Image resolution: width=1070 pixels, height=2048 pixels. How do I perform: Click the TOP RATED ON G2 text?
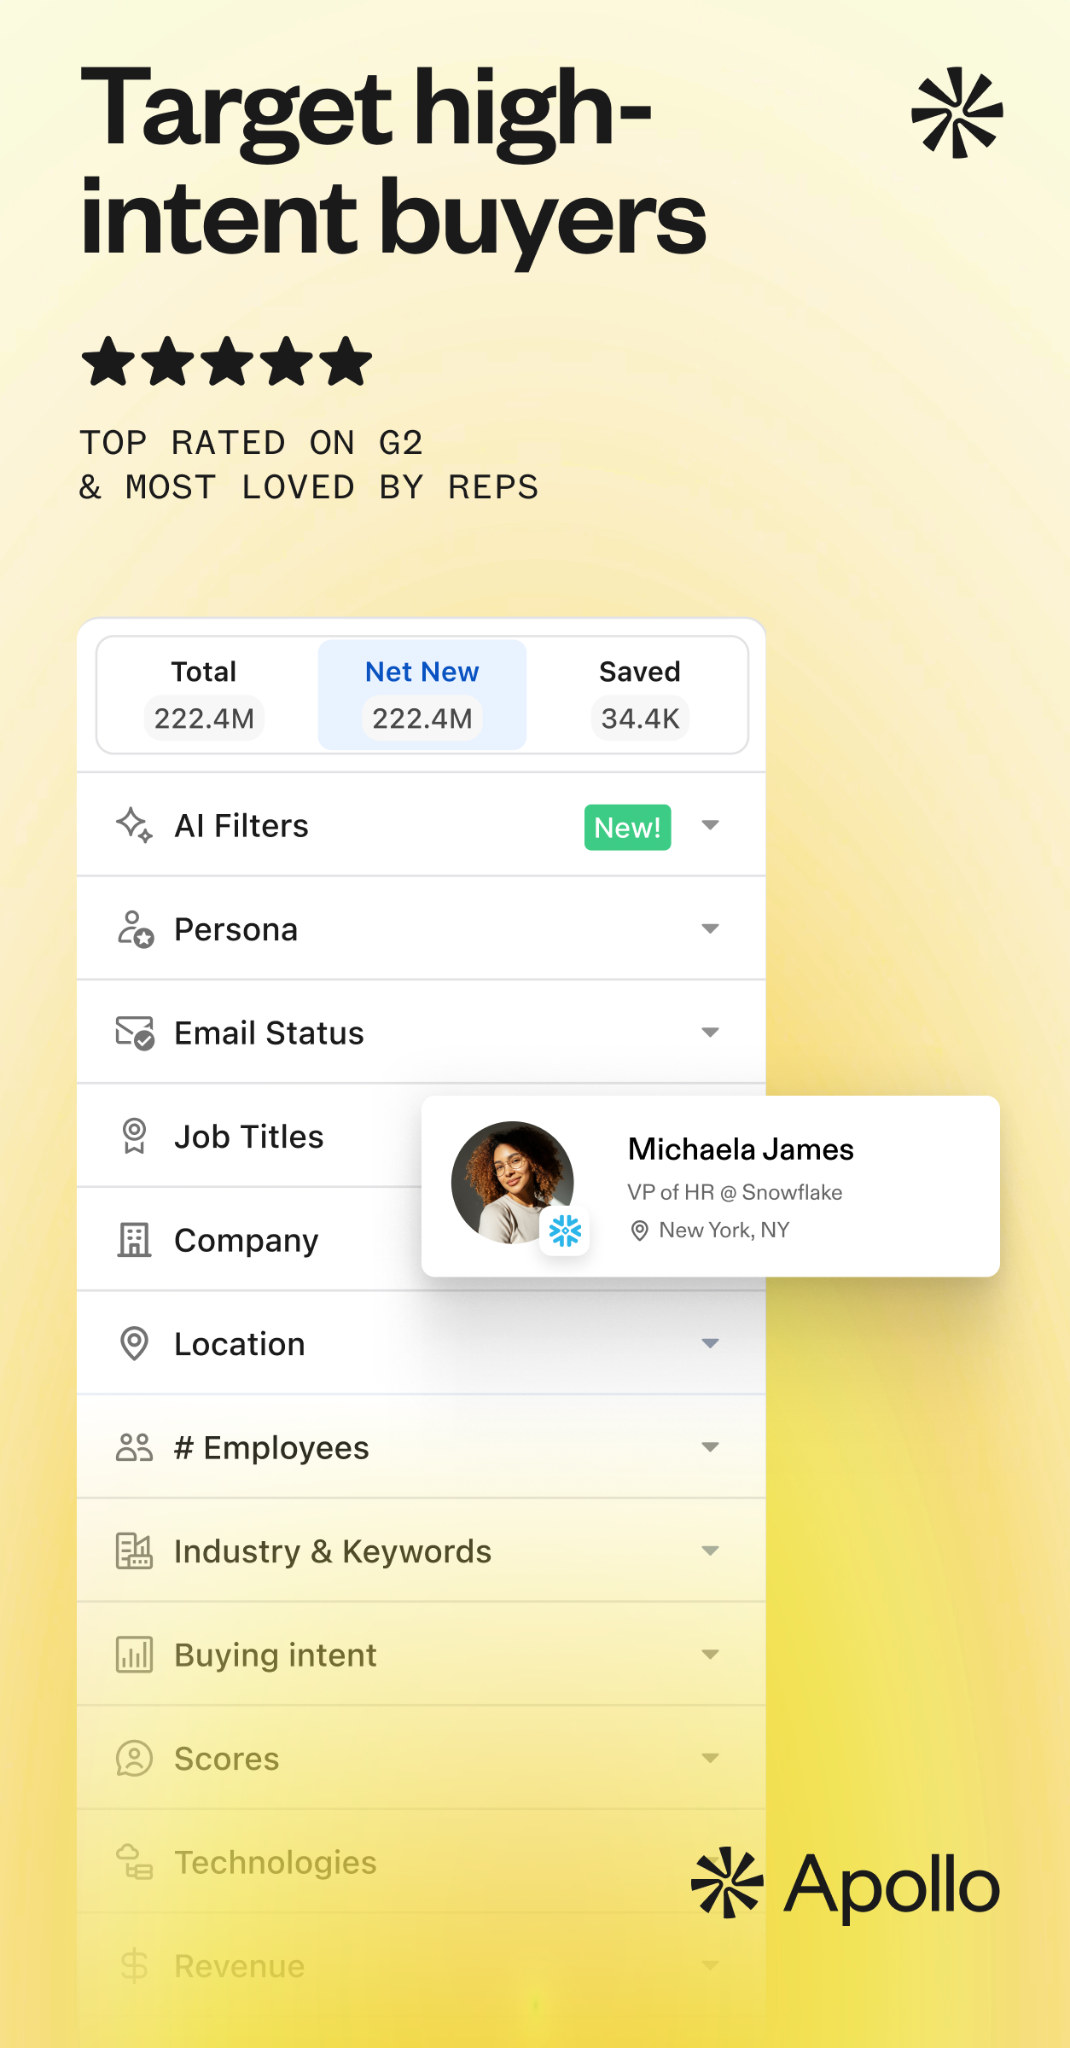tap(251, 443)
